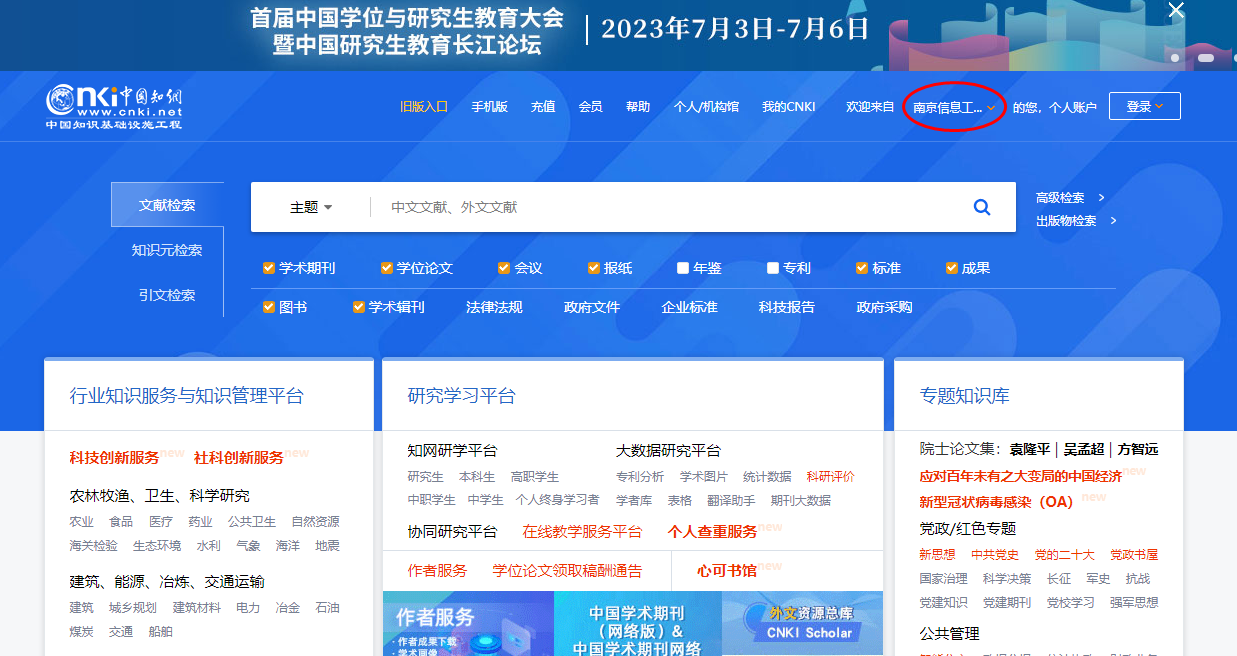Toggle the 成果 checkbox

pos(952,268)
